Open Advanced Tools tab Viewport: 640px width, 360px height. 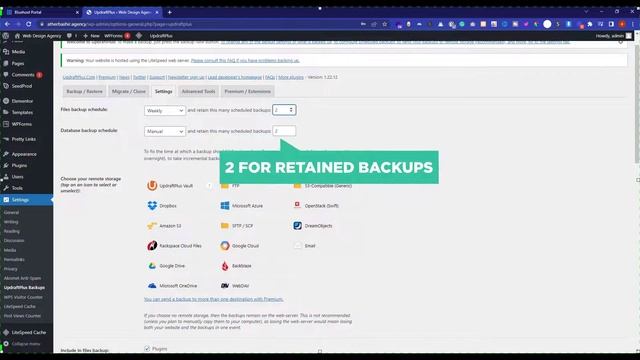pyautogui.click(x=198, y=91)
